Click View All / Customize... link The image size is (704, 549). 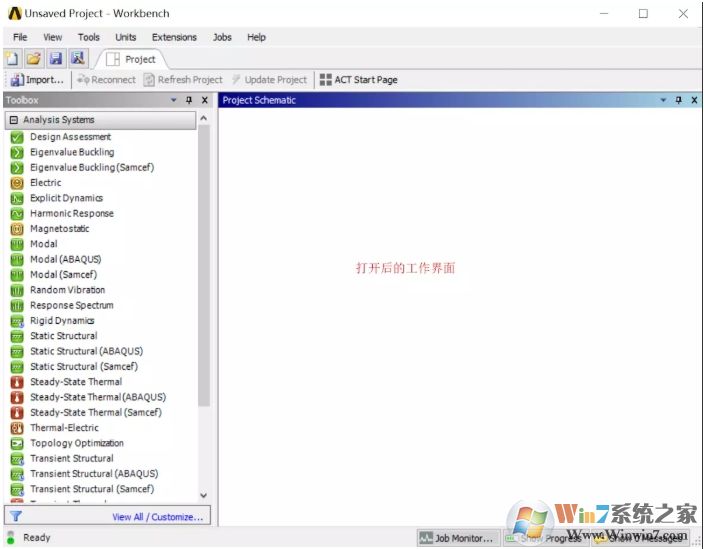158,517
